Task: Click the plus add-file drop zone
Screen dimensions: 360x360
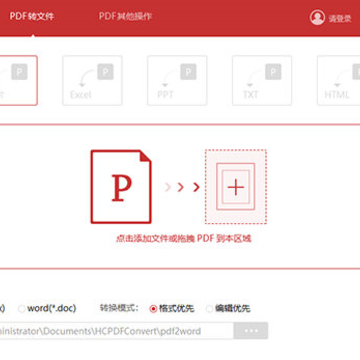Action: coord(236,187)
